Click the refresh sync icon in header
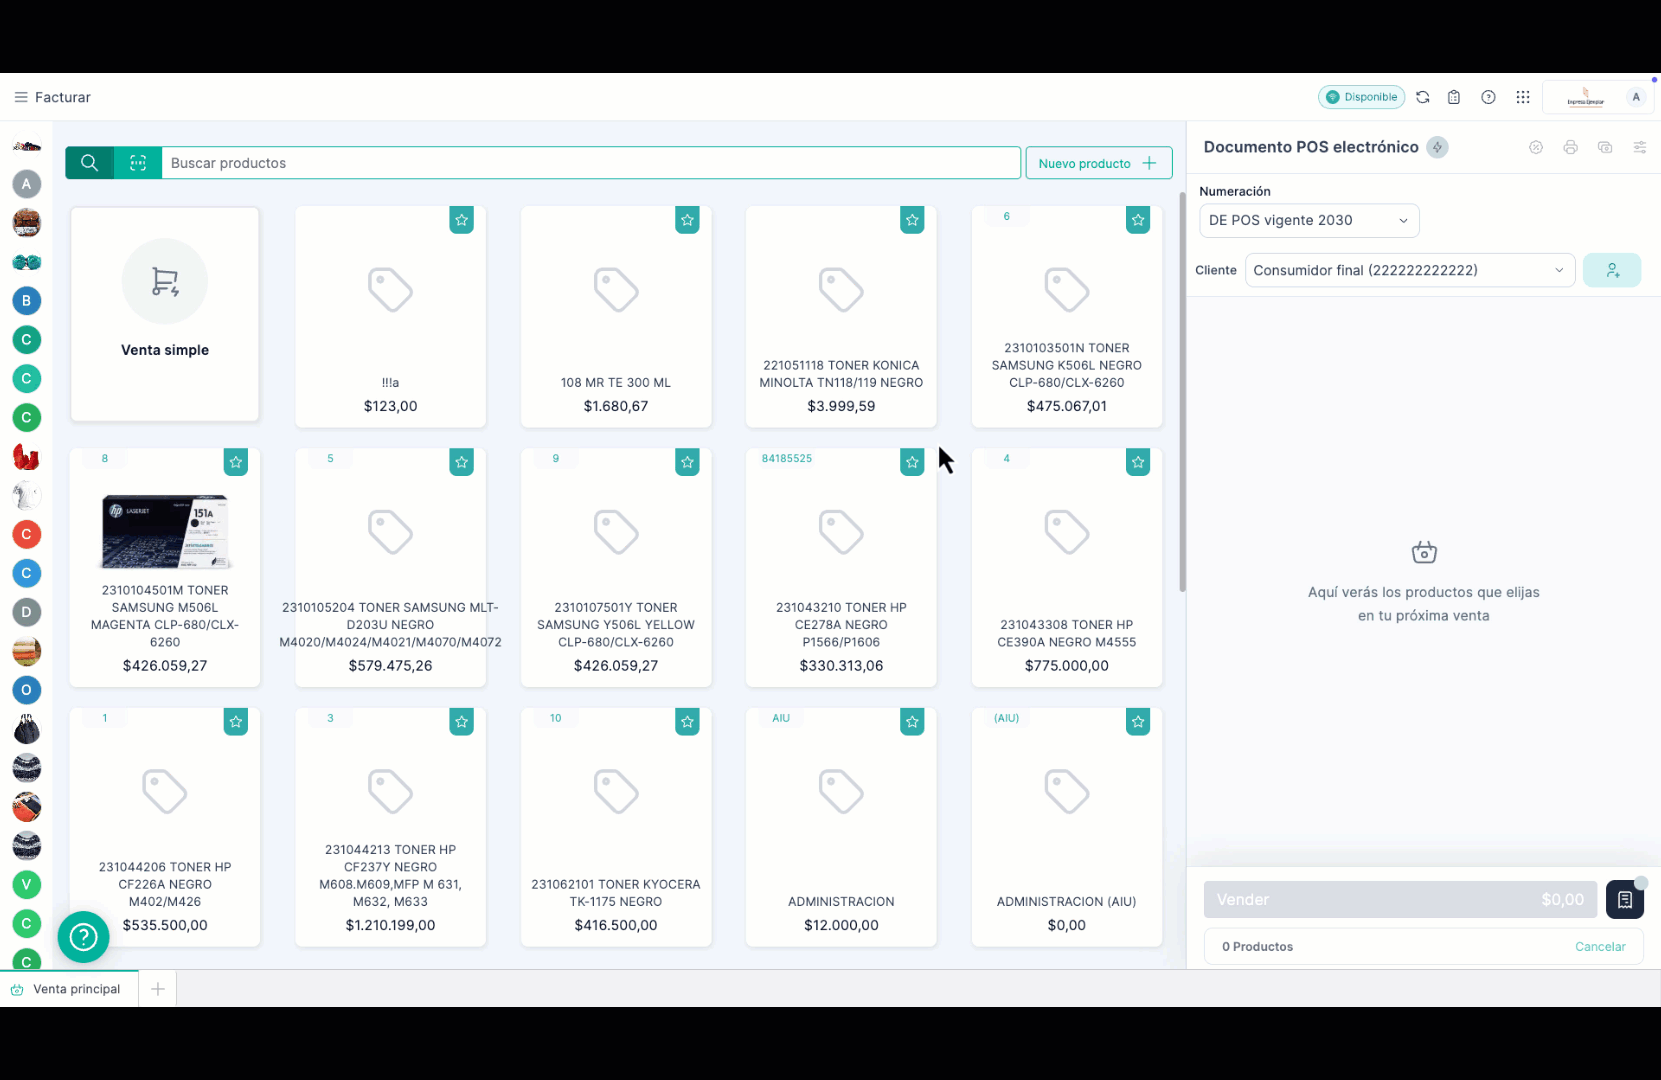This screenshot has height=1080, width=1661. [x=1422, y=97]
